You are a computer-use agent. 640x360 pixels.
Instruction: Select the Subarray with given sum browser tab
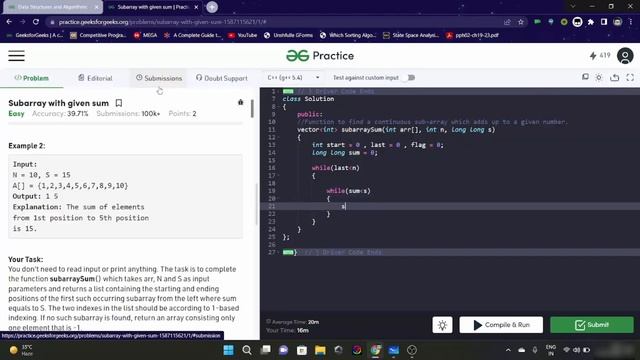[x=152, y=7]
